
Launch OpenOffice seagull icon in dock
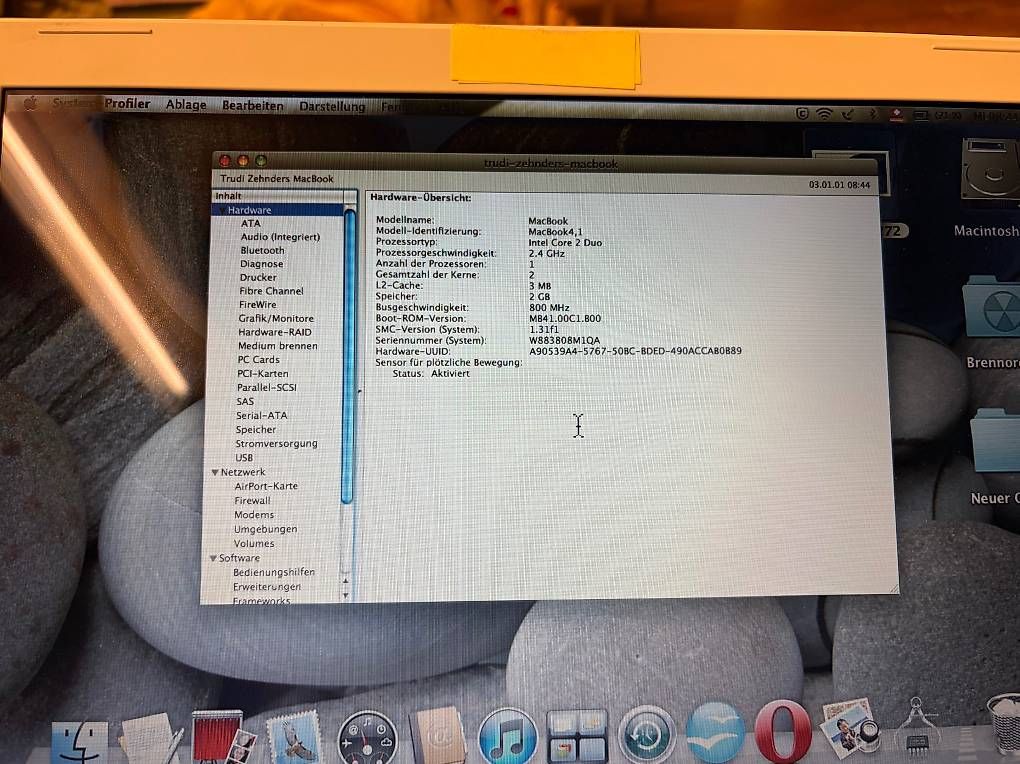(x=715, y=733)
